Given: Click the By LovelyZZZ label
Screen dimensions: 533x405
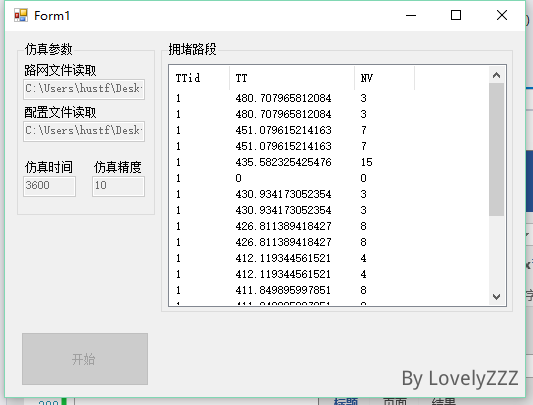Looking at the screenshot, I should click(x=460, y=378).
